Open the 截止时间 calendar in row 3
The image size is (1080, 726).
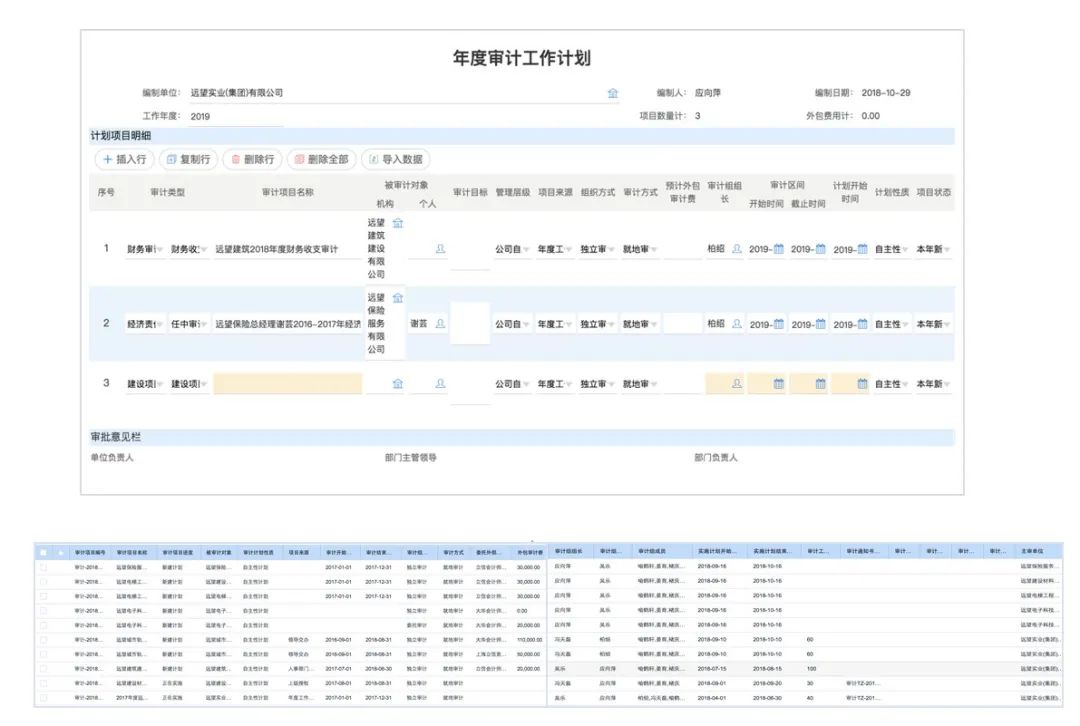tap(820, 384)
